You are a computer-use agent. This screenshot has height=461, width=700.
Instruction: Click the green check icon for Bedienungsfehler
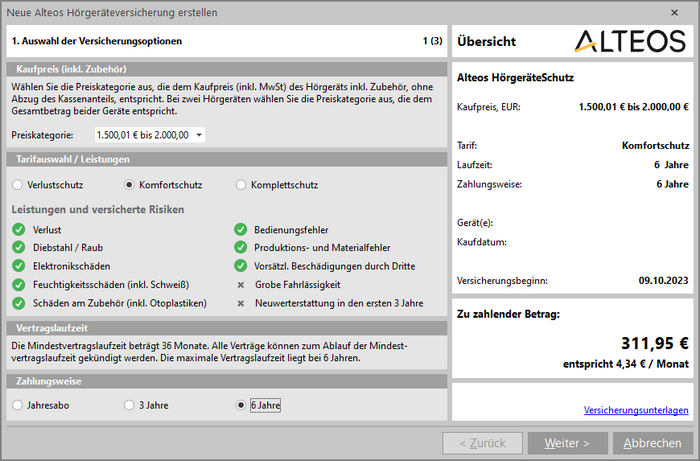(241, 230)
